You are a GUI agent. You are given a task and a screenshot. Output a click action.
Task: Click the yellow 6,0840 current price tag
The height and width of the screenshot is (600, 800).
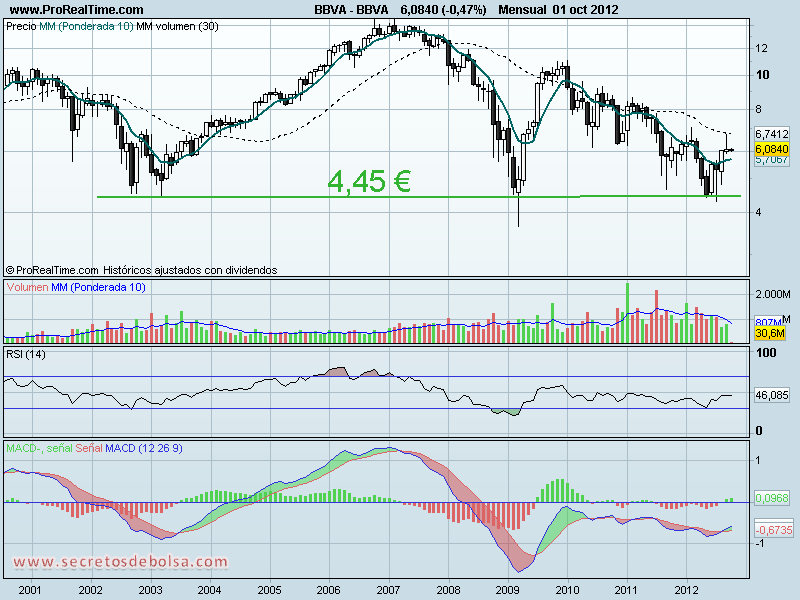(x=771, y=149)
